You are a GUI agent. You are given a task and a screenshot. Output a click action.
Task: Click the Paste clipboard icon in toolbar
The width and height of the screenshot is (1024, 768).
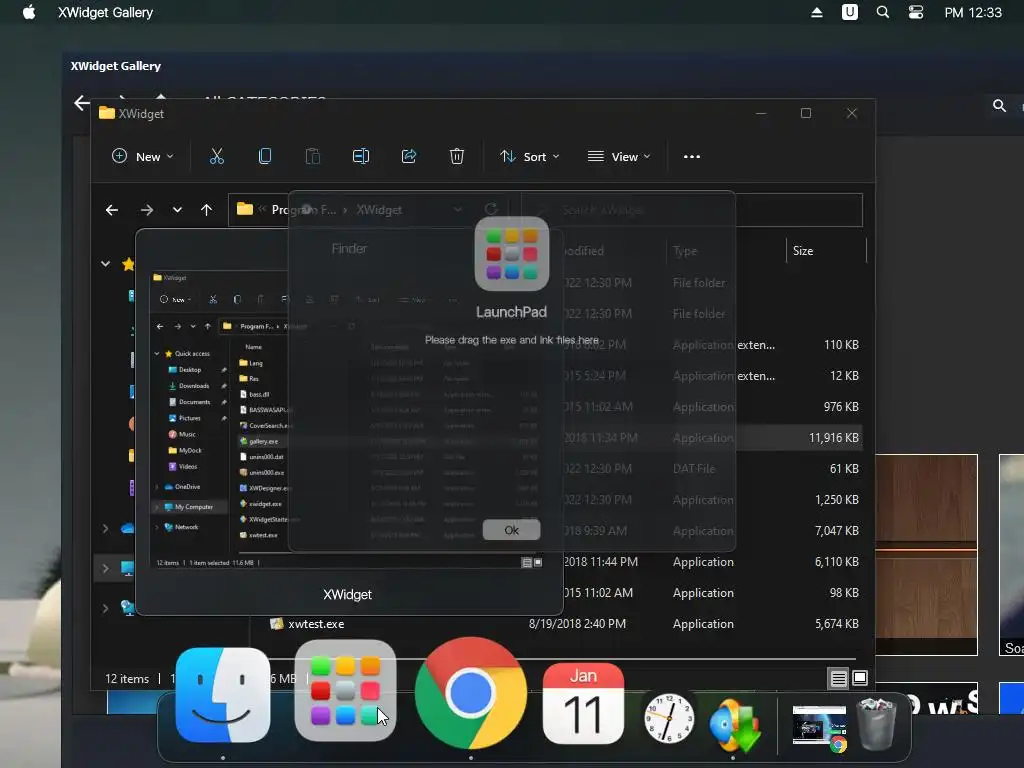313,156
